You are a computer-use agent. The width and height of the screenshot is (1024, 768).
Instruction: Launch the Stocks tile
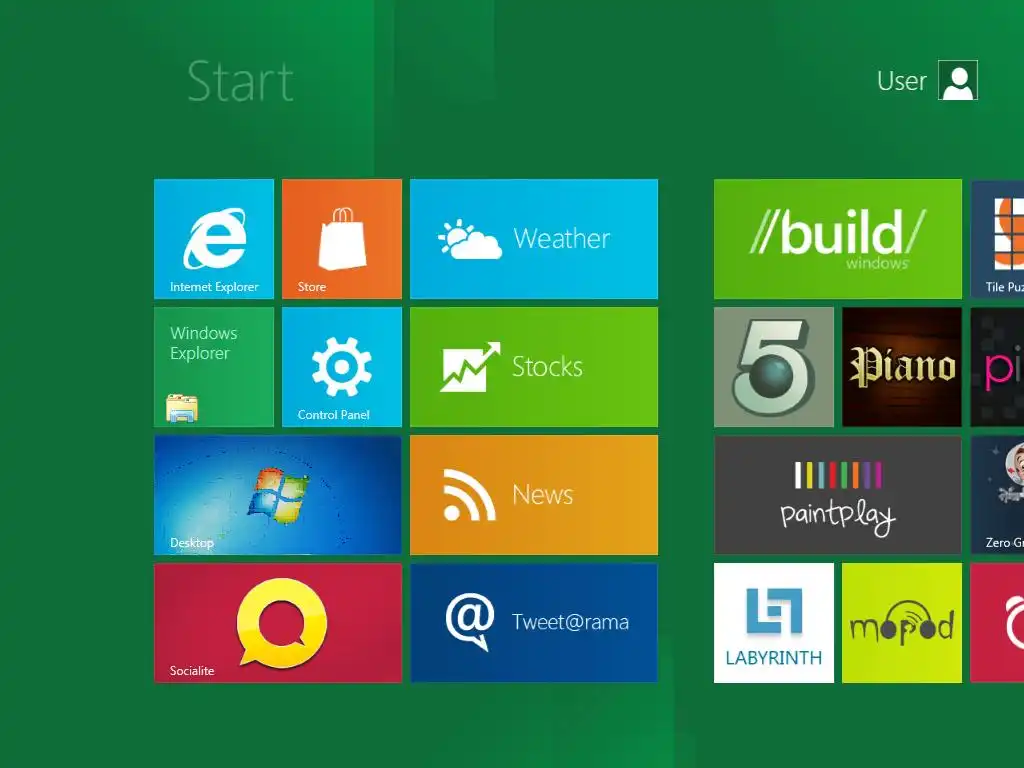point(534,366)
